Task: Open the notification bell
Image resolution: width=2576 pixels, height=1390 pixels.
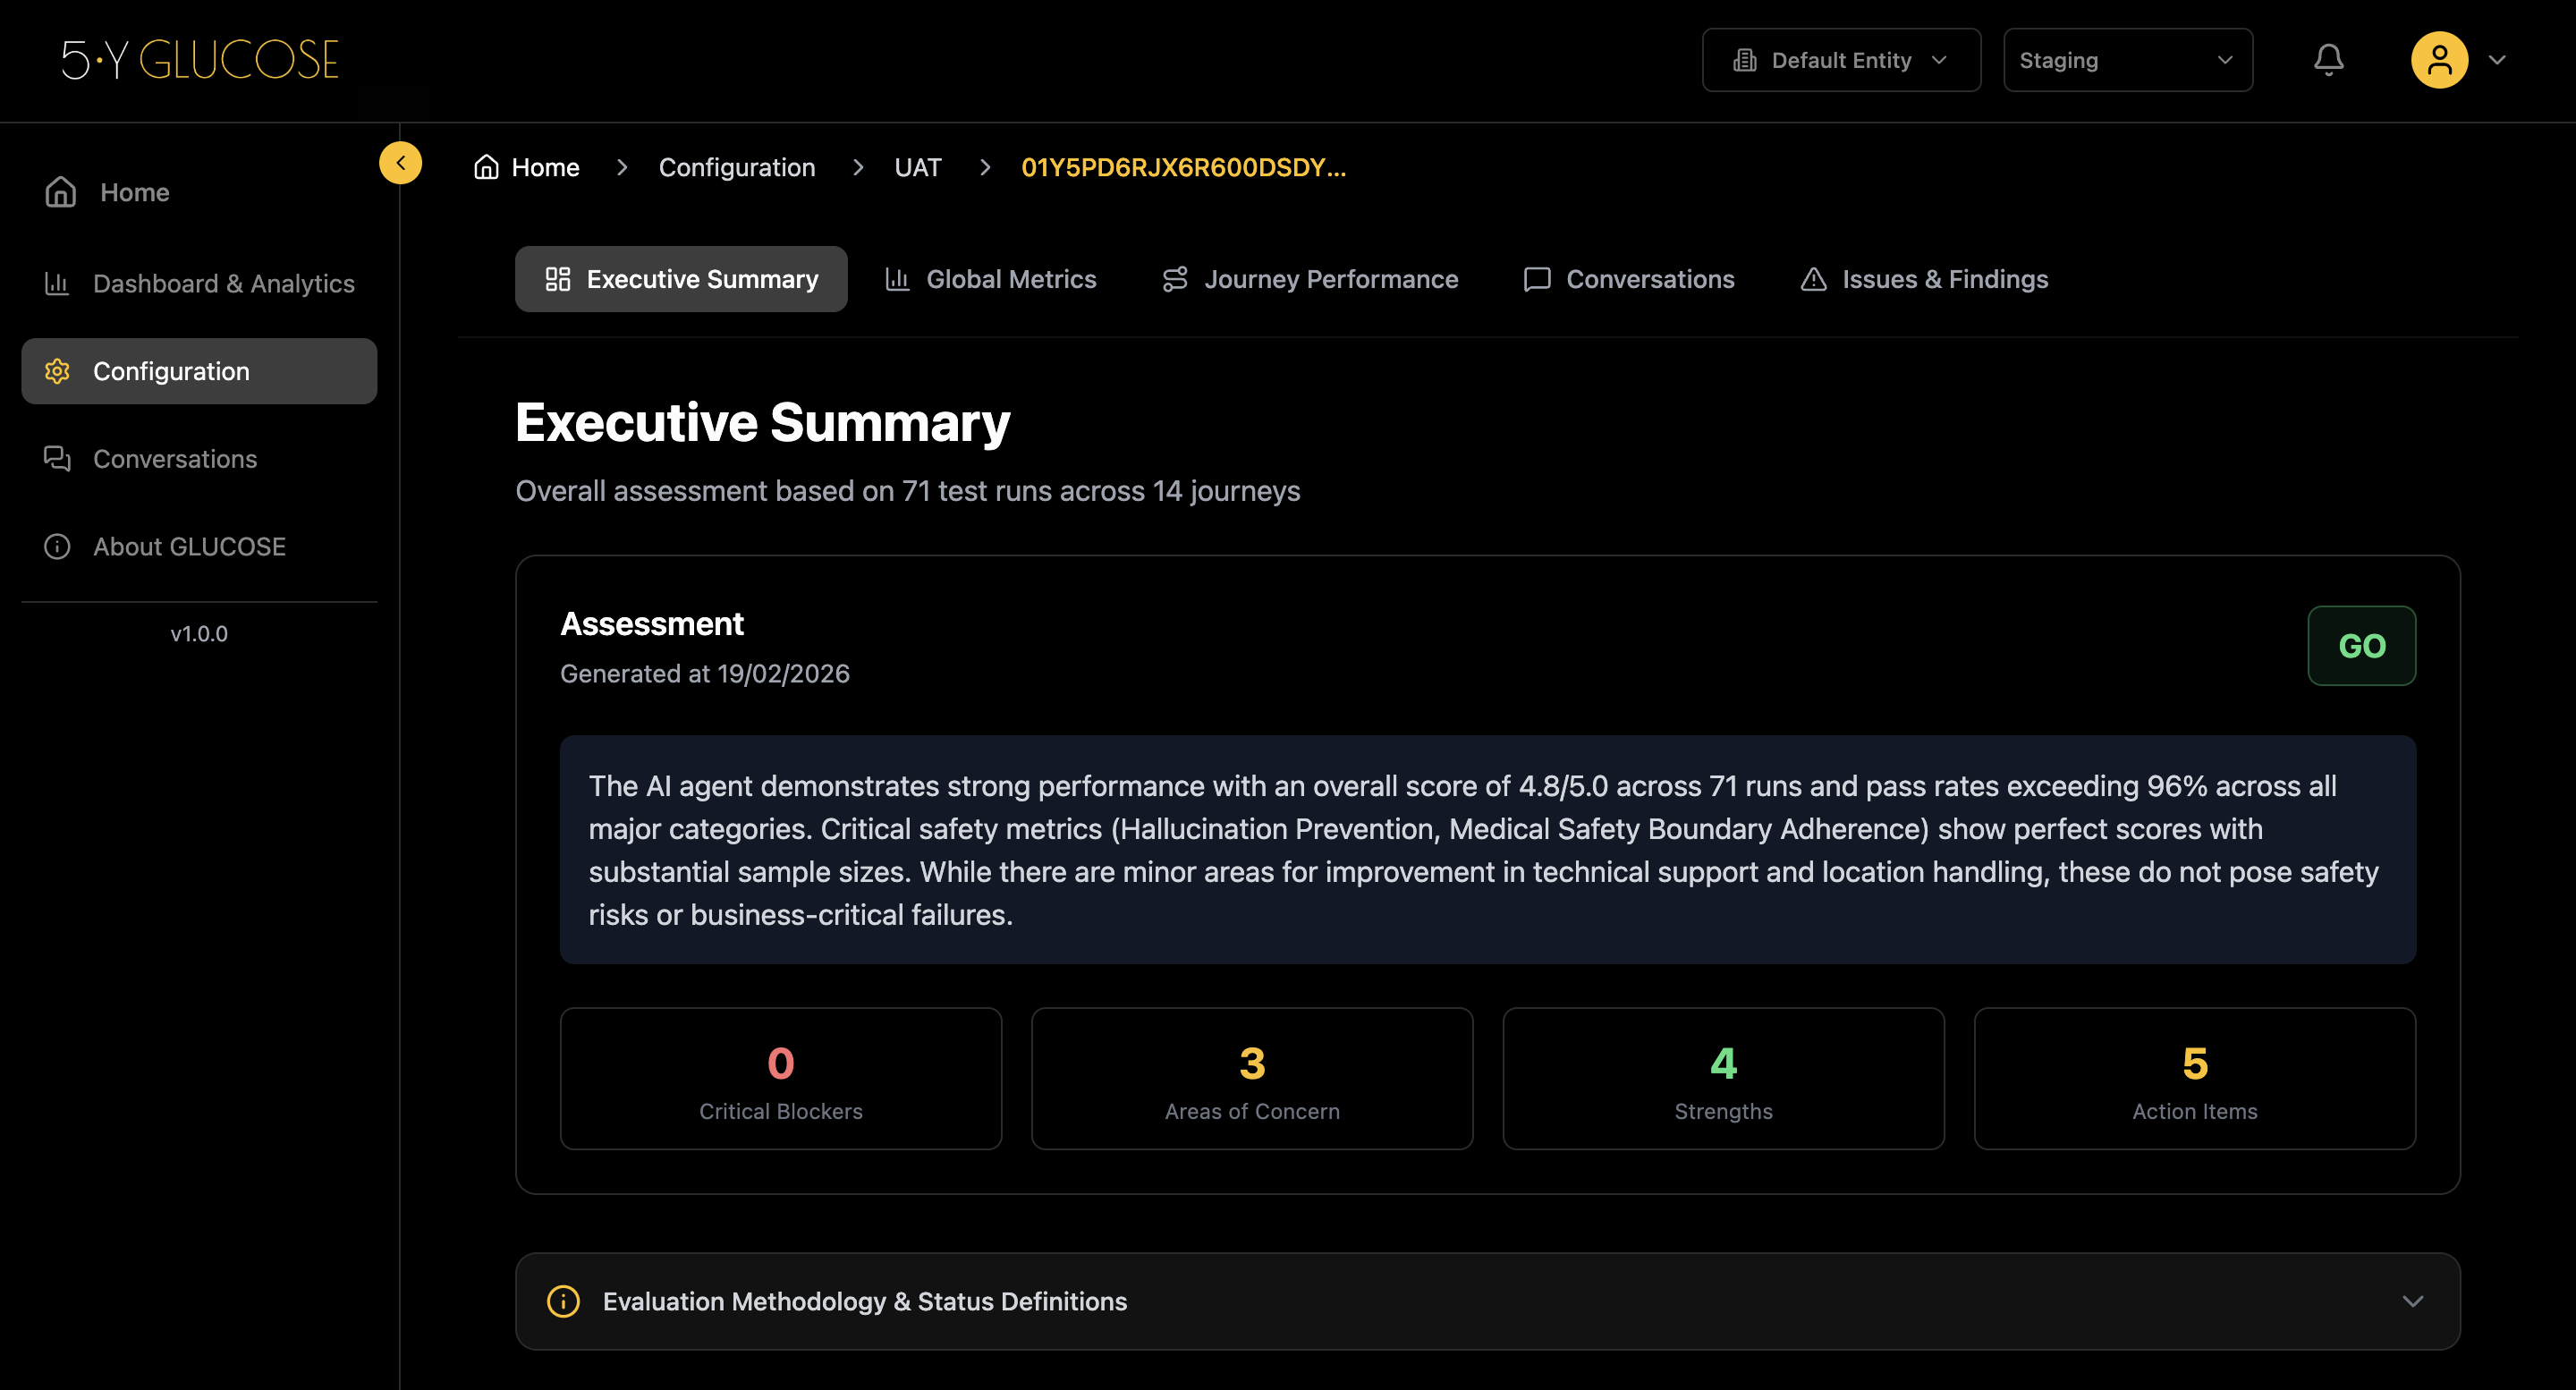Action: [x=2329, y=60]
